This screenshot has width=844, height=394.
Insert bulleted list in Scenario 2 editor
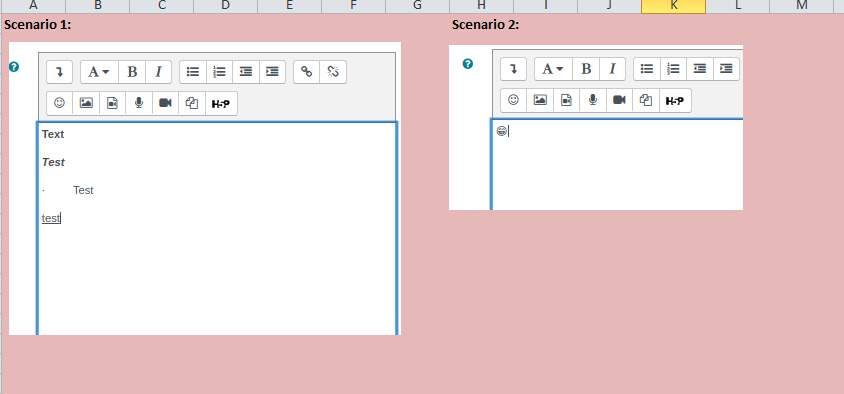(646, 69)
